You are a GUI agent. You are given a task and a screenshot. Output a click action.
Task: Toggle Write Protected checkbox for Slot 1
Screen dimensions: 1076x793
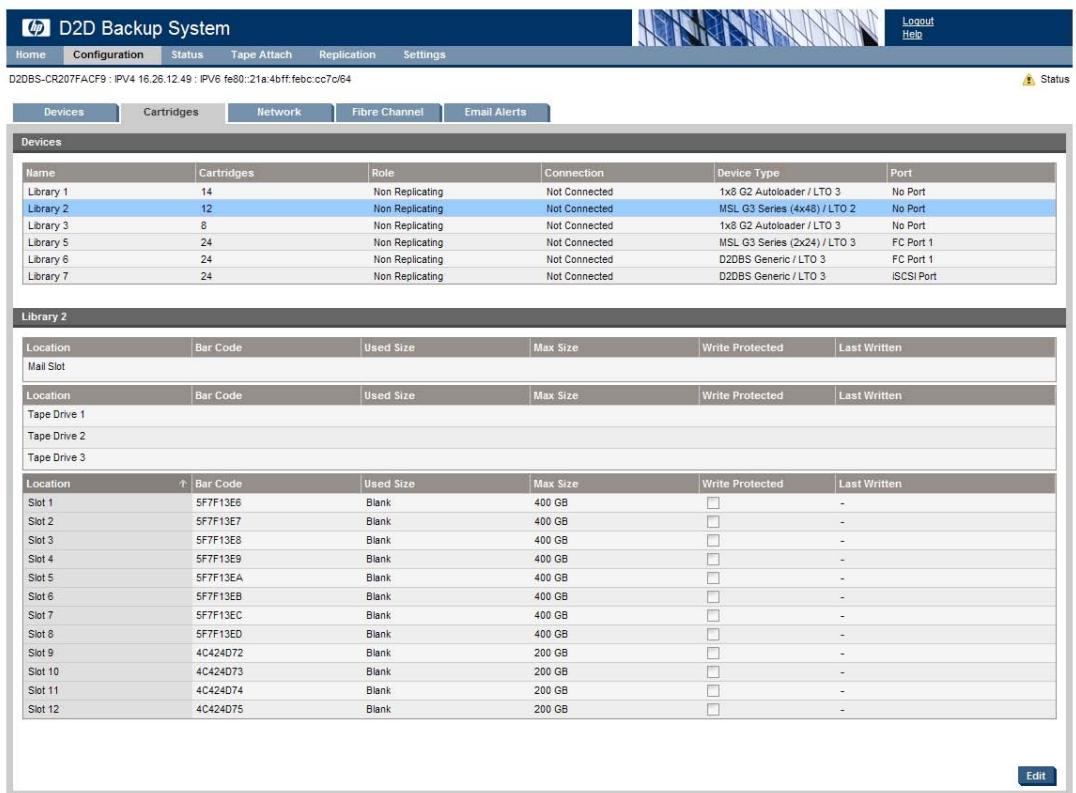713,503
